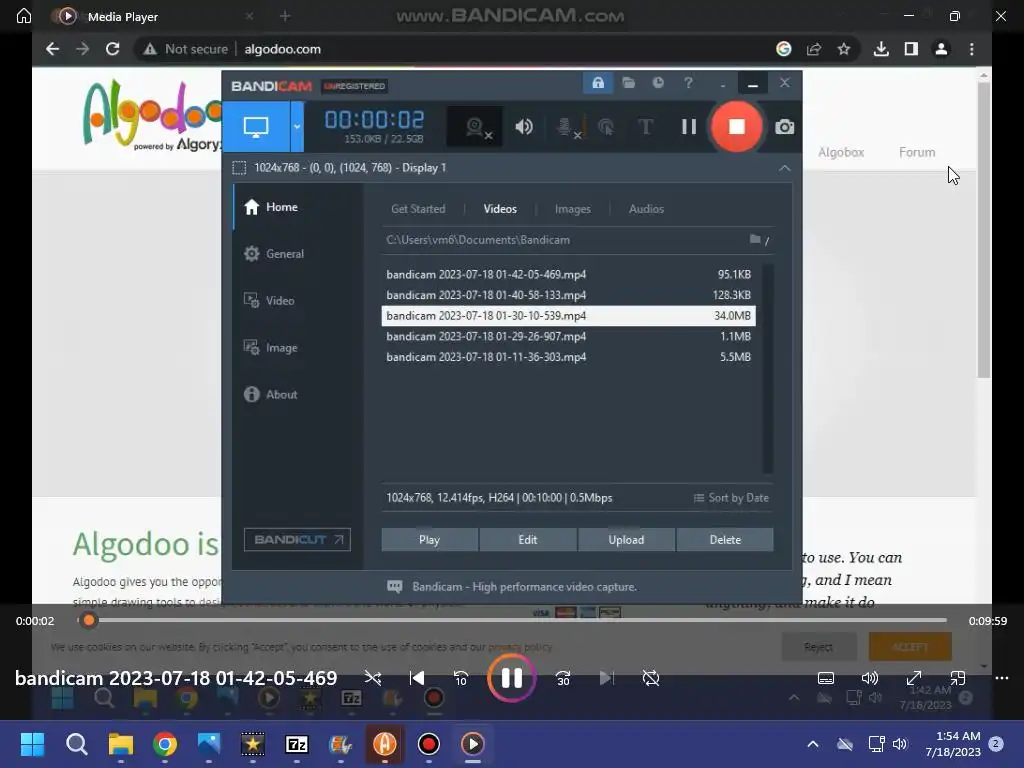Stop the Bandicam recording with red button

(x=736, y=127)
